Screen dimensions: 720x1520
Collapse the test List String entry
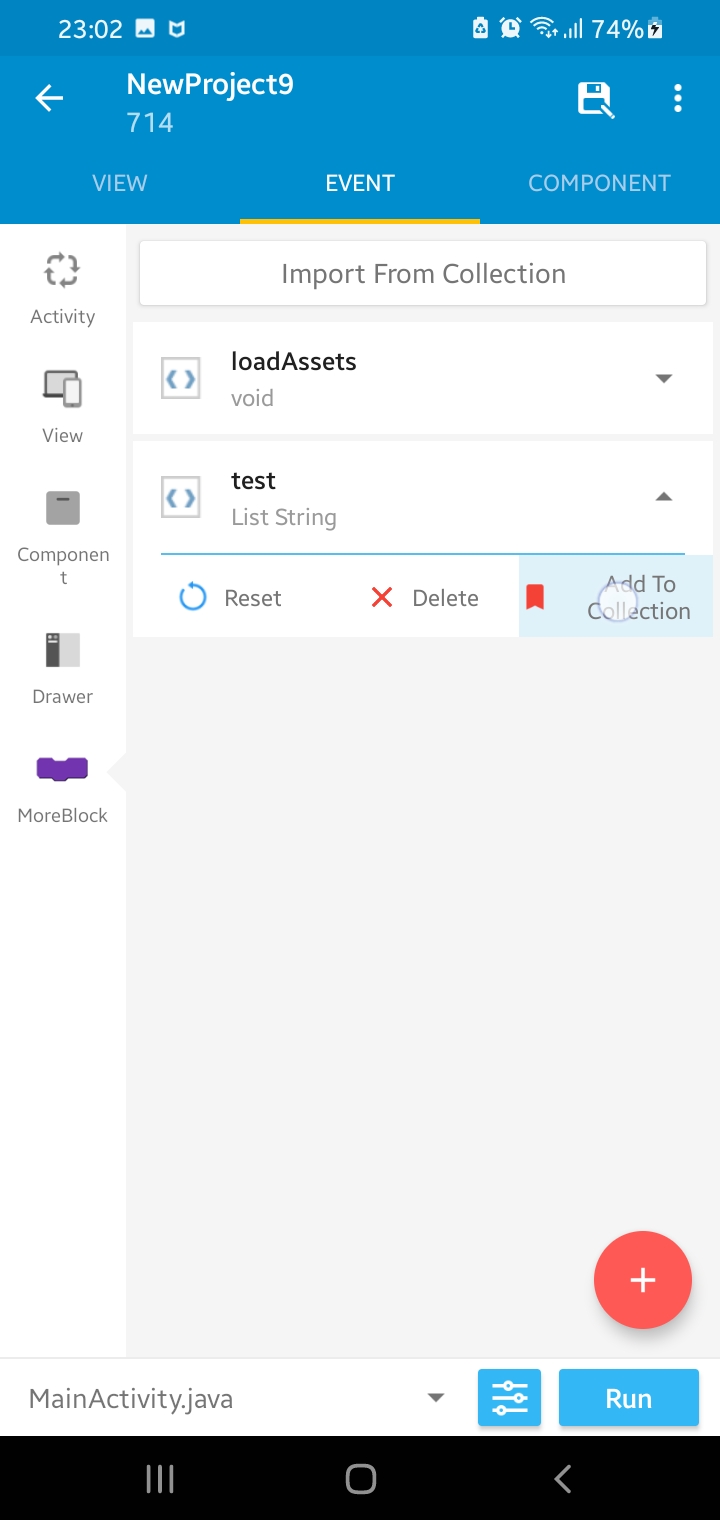click(664, 496)
